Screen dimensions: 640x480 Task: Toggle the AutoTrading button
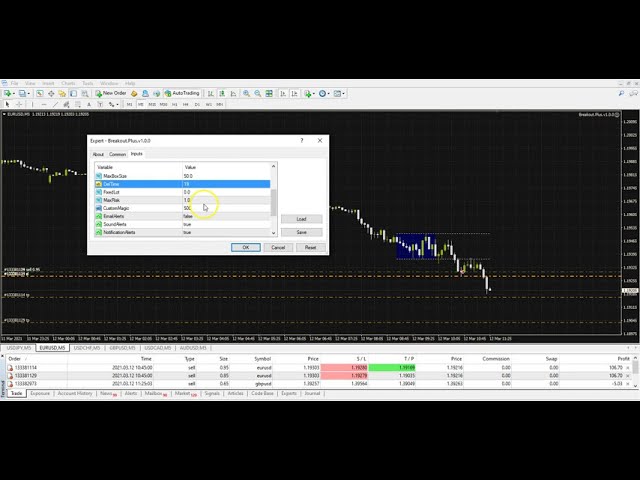(x=183, y=93)
